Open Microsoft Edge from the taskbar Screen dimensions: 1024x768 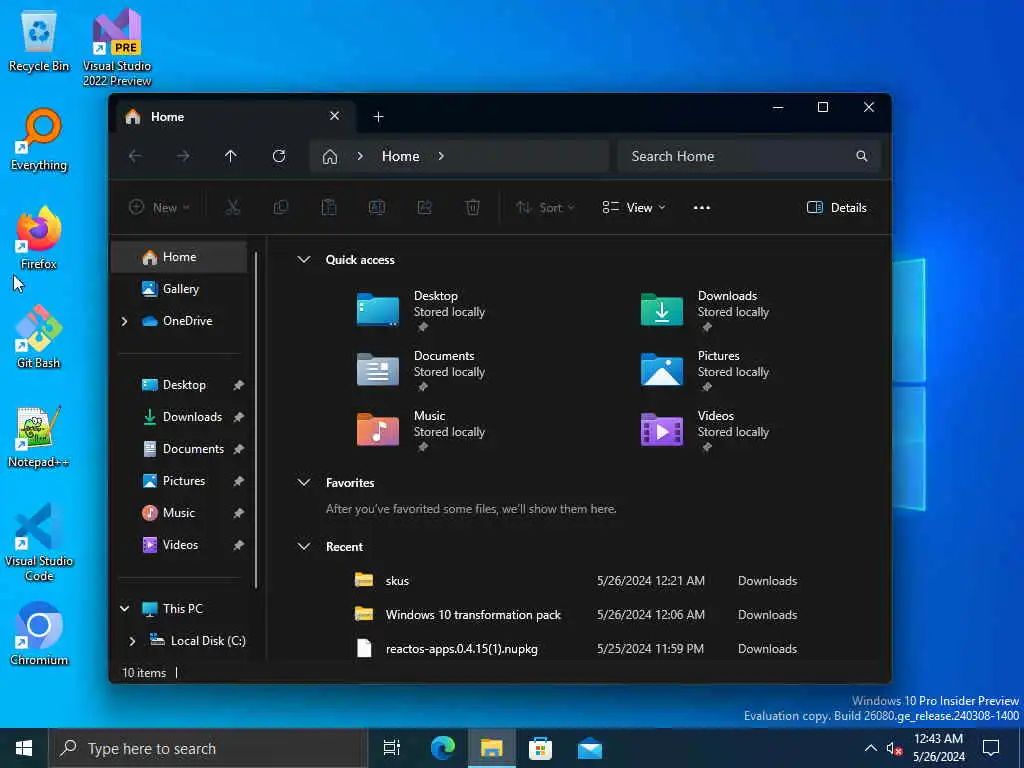coord(443,748)
